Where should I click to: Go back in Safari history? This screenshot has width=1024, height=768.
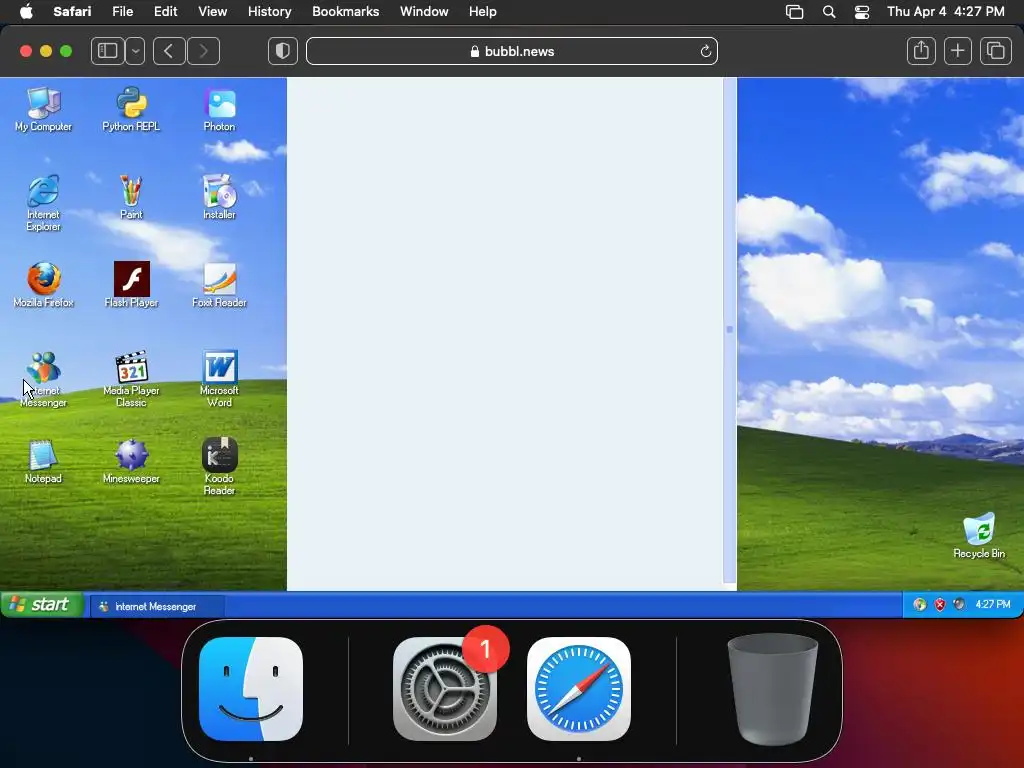coord(169,51)
